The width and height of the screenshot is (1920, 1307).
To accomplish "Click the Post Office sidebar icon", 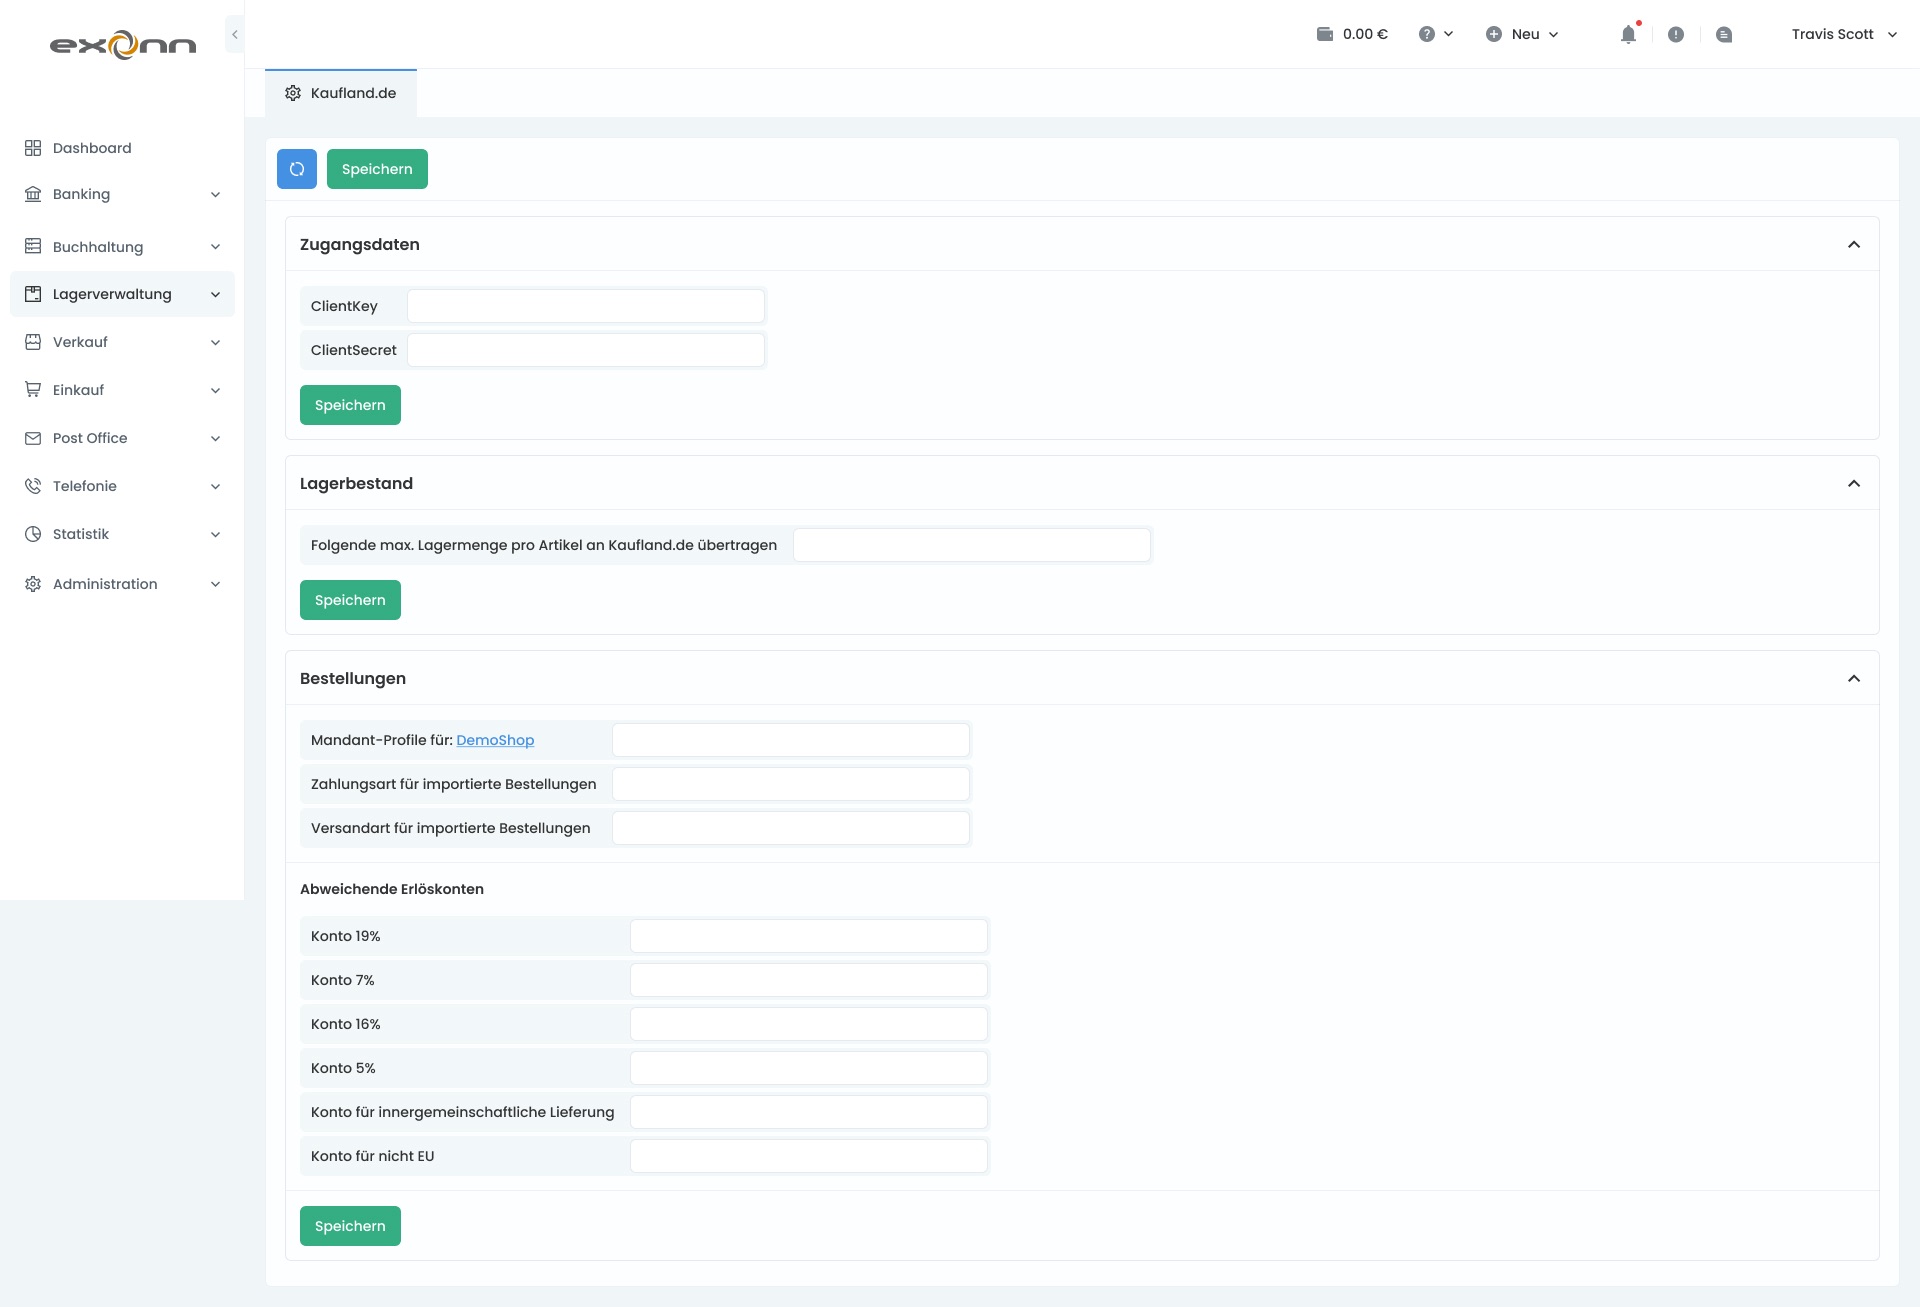I will [34, 438].
